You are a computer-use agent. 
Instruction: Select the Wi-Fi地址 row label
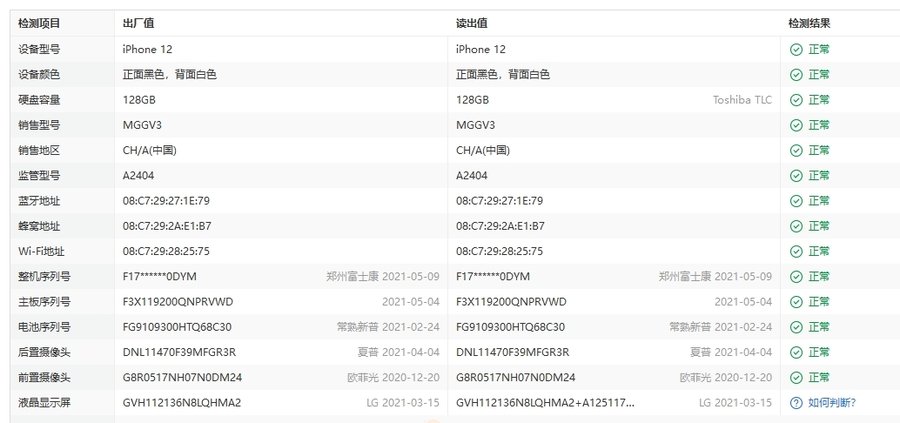41,251
